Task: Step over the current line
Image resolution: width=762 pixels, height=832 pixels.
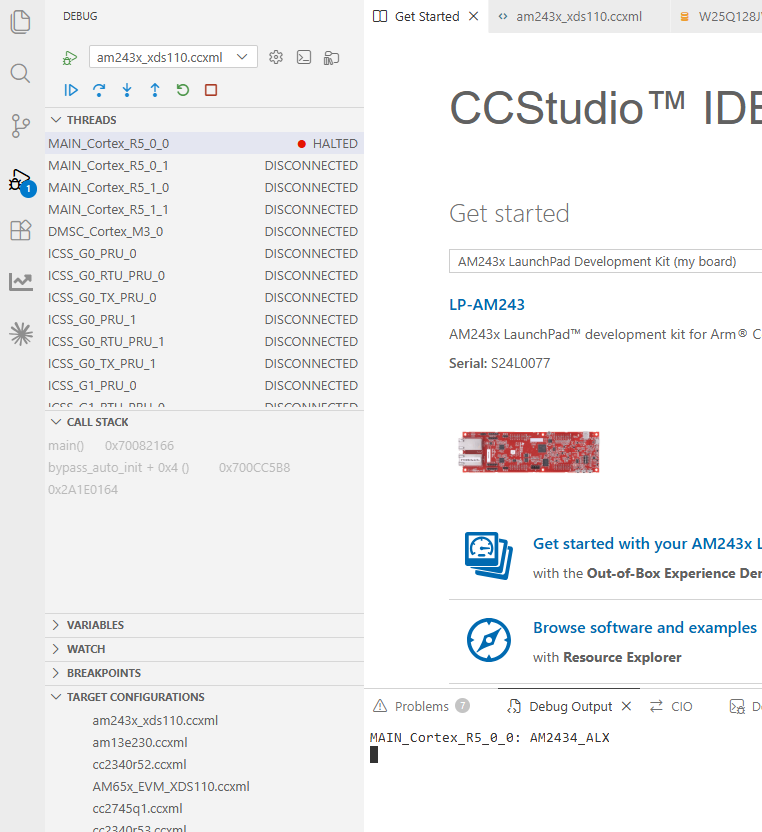Action: [99, 90]
